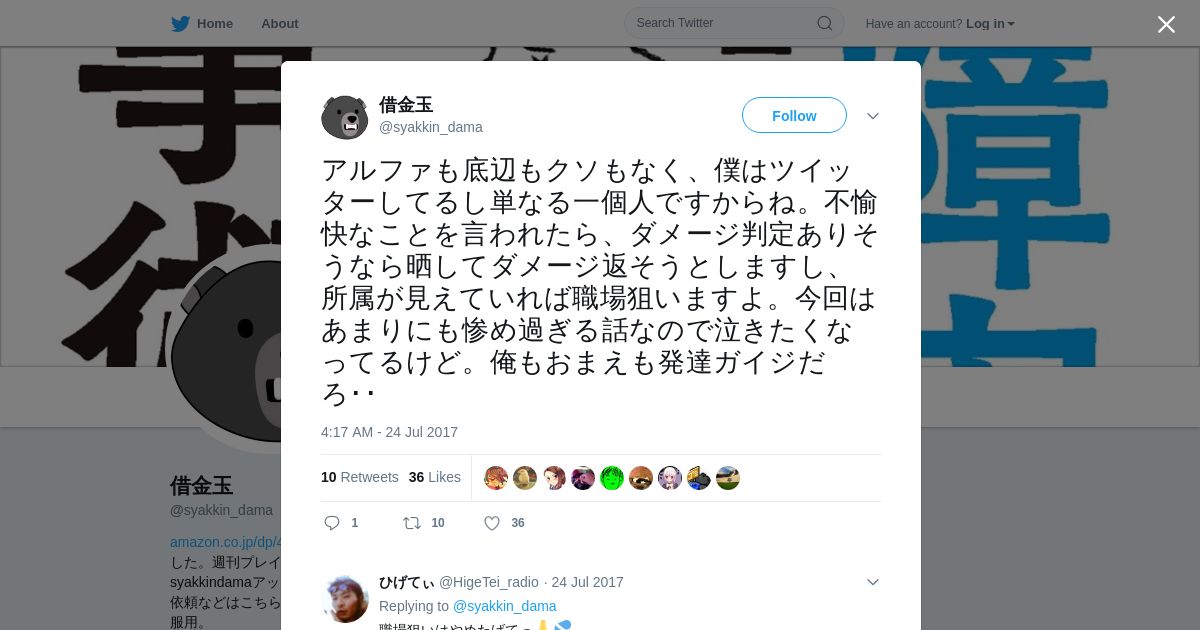Open the bear avatar of 借金玉
The width and height of the screenshot is (1200, 630).
[345, 116]
